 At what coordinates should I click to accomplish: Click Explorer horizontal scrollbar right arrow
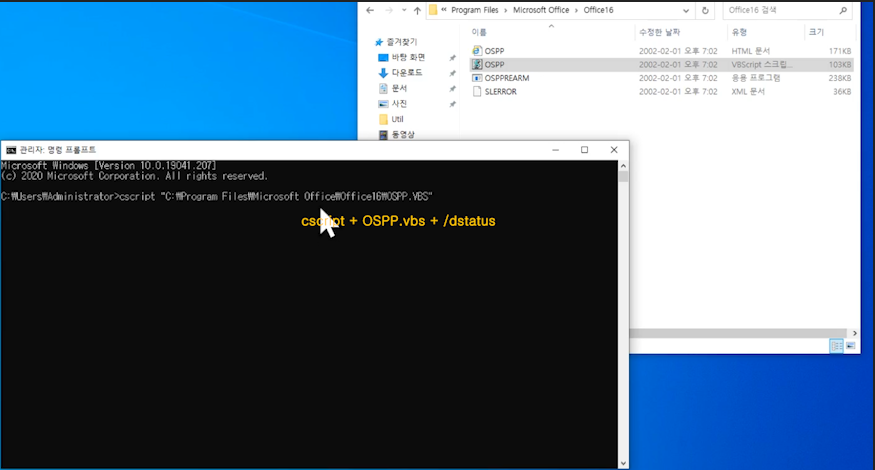pyautogui.click(x=854, y=333)
